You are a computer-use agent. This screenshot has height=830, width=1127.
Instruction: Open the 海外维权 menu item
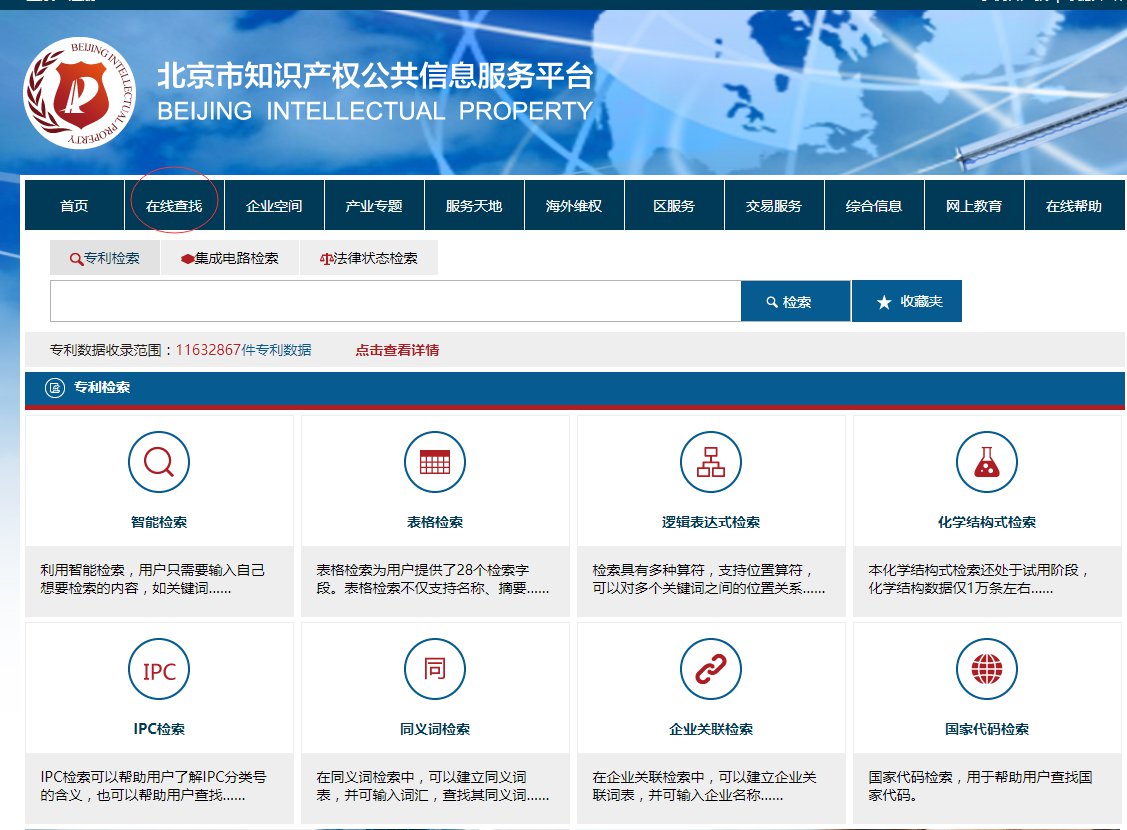[x=574, y=206]
